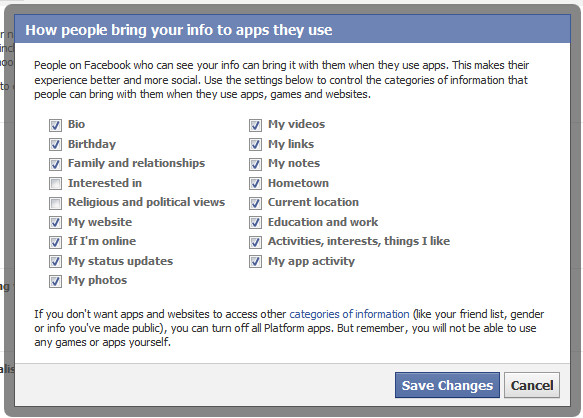This screenshot has width=583, height=418.
Task: Click the Save Changes button
Action: 447,385
